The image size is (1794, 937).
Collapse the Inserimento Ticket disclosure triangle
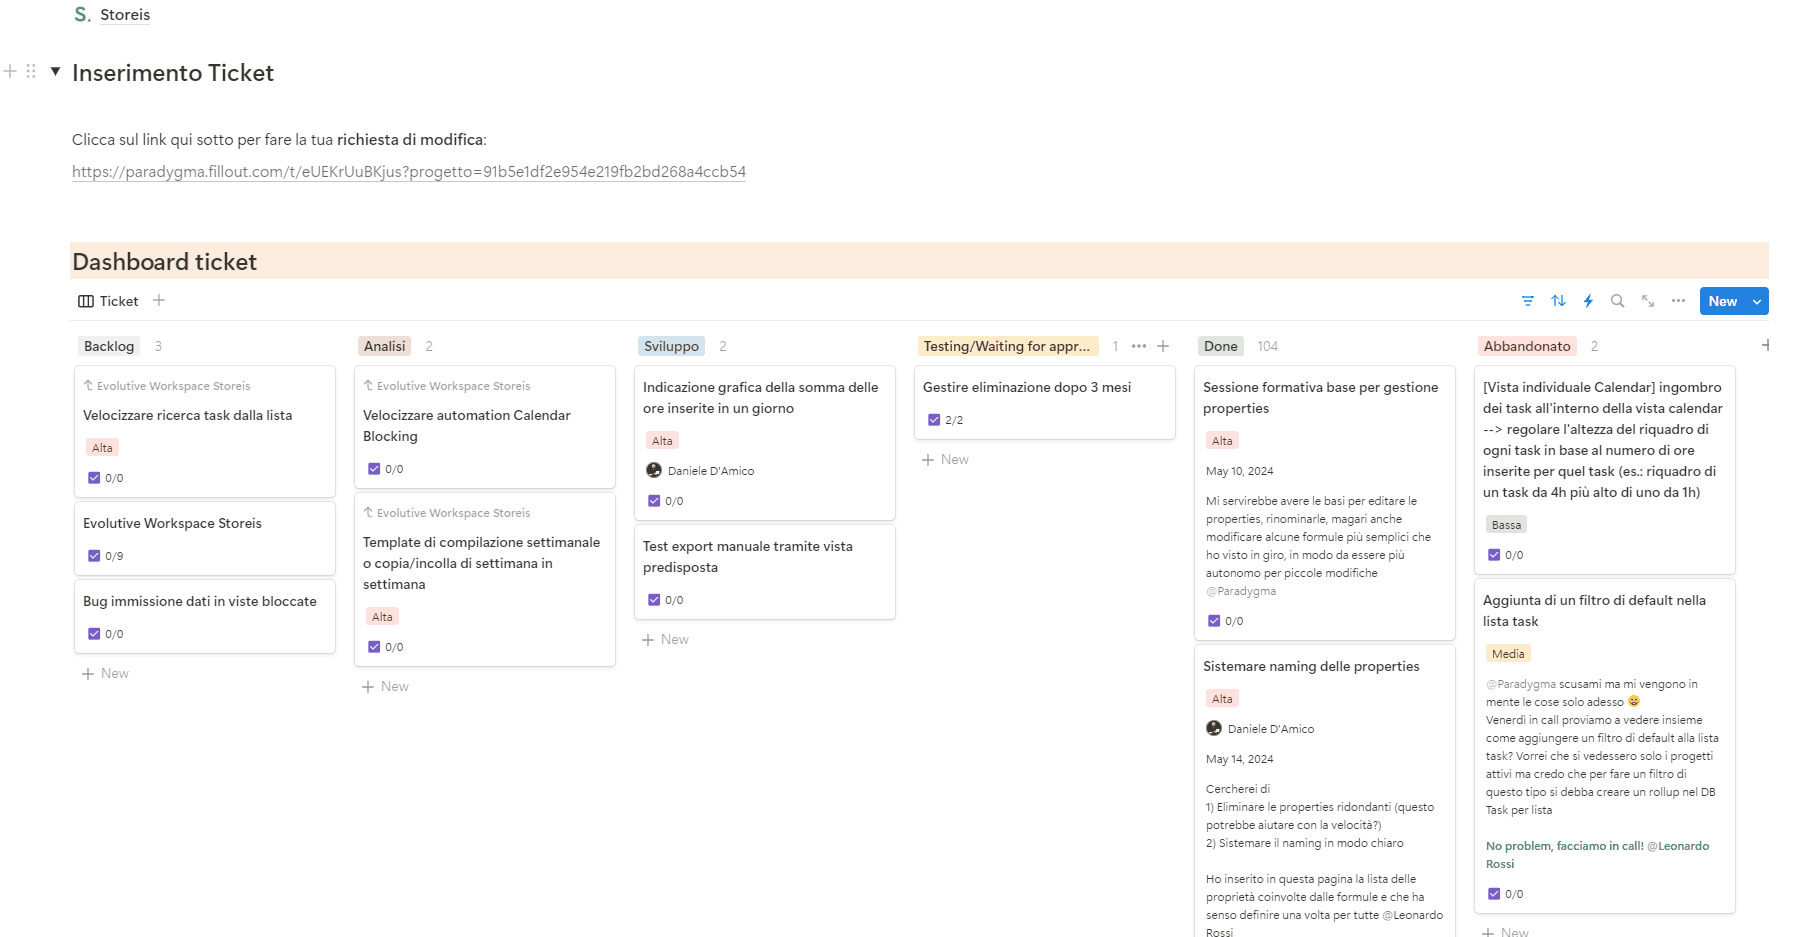pyautogui.click(x=55, y=71)
